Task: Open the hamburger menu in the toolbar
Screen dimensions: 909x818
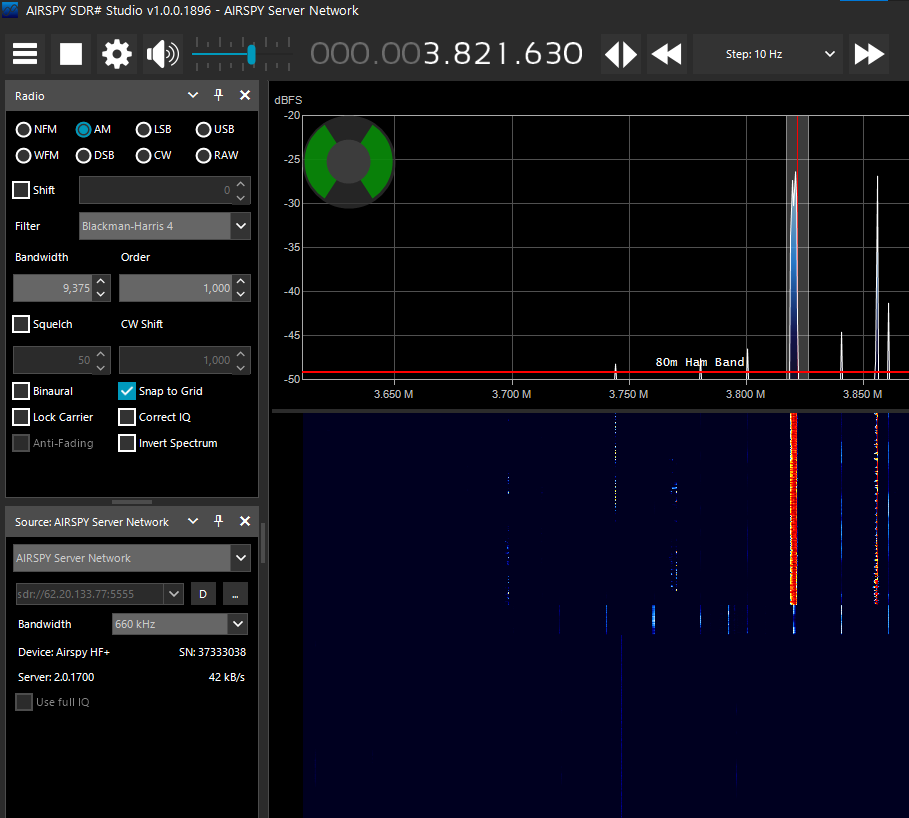Action: tap(24, 53)
